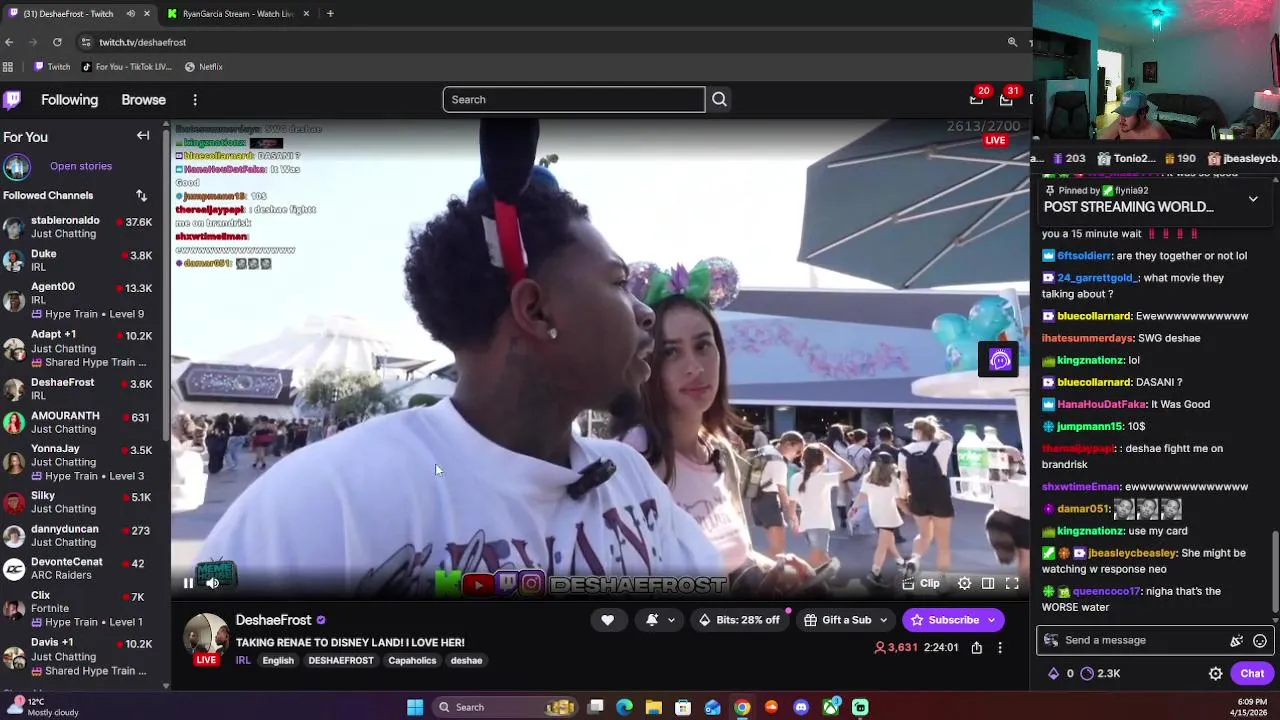1280x720 pixels.
Task: Collapse the For You sidebar
Action: (143, 136)
